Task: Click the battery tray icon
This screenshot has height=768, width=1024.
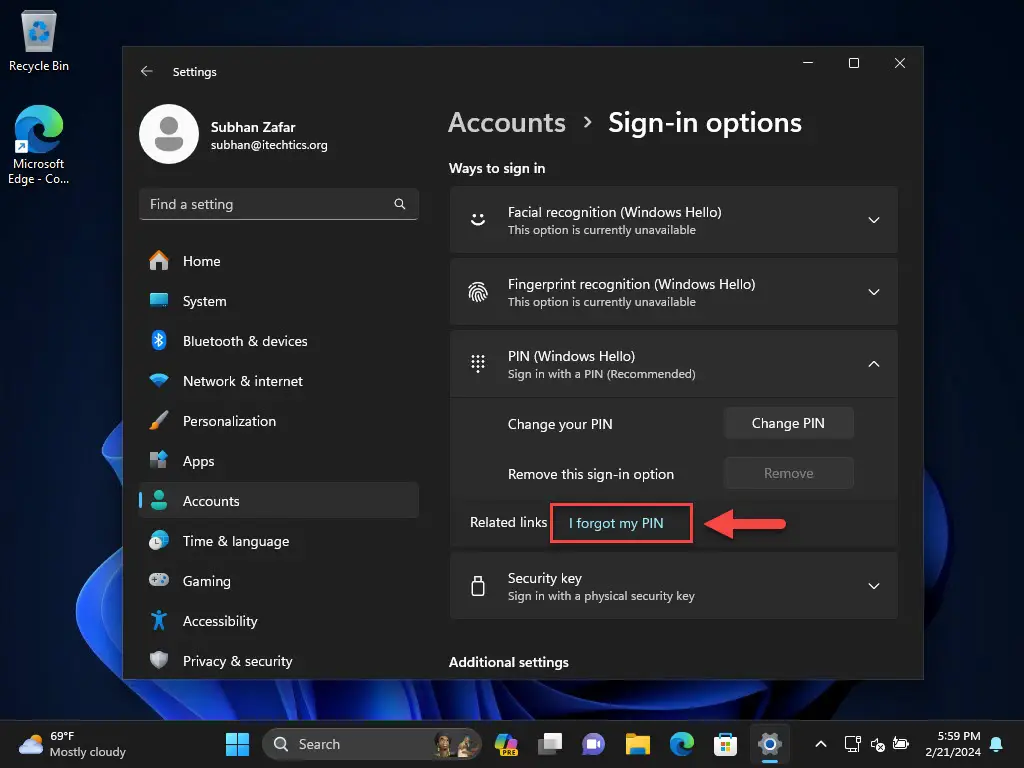Action: coord(901,744)
